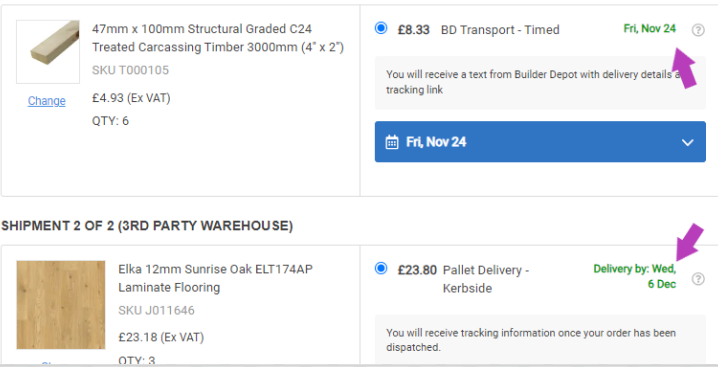718x368 pixels.
Task: Click the Pallet Delivery - Kerbside label
Action: (486, 279)
